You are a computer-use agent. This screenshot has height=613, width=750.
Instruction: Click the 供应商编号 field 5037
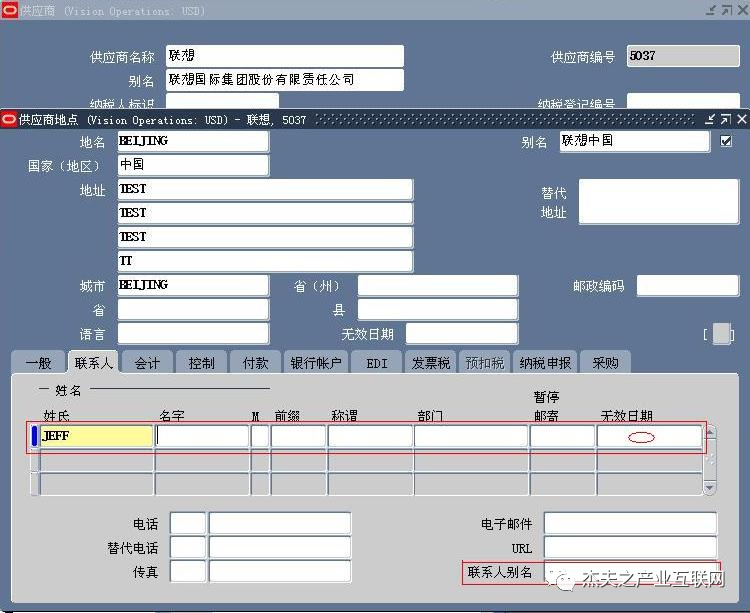683,56
